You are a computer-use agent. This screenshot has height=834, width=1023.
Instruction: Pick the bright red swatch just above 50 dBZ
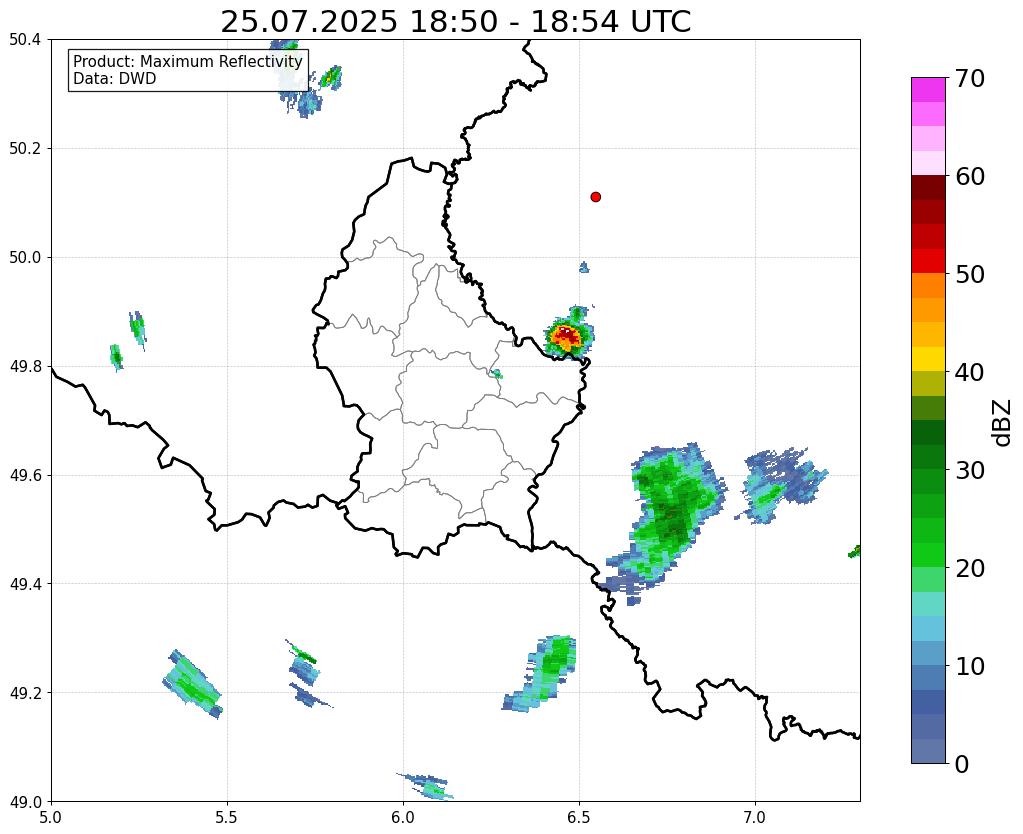[x=928, y=261]
